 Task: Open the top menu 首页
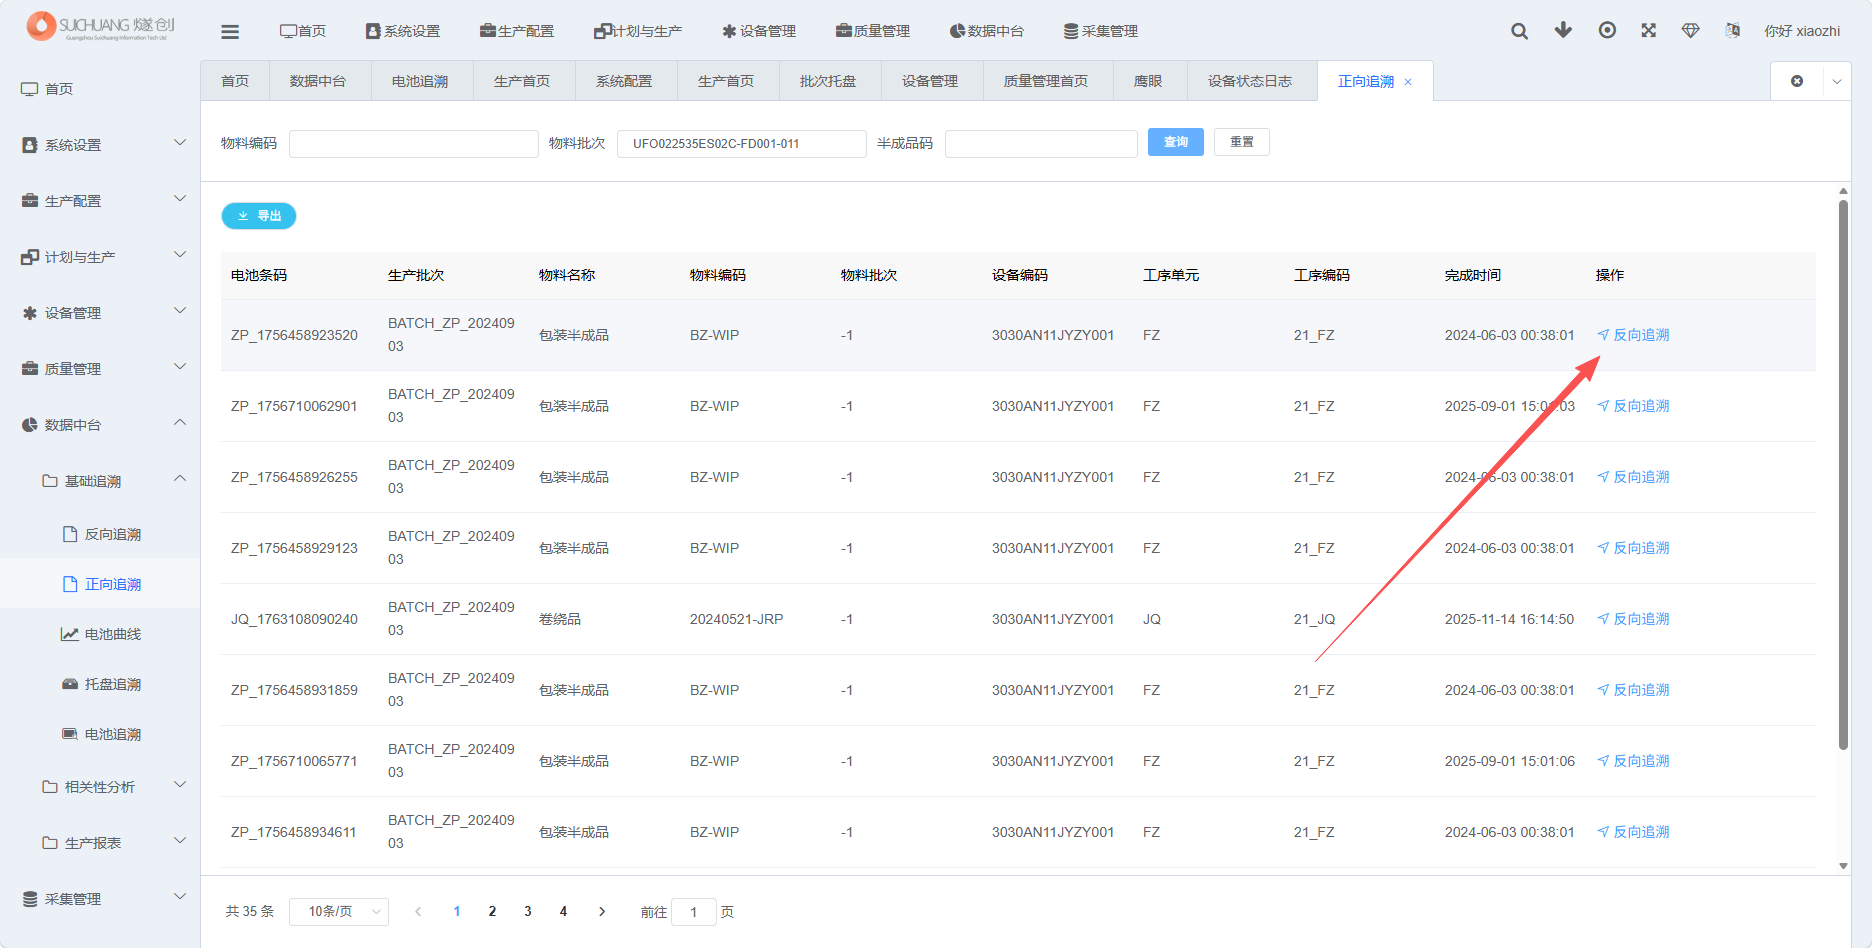click(303, 31)
